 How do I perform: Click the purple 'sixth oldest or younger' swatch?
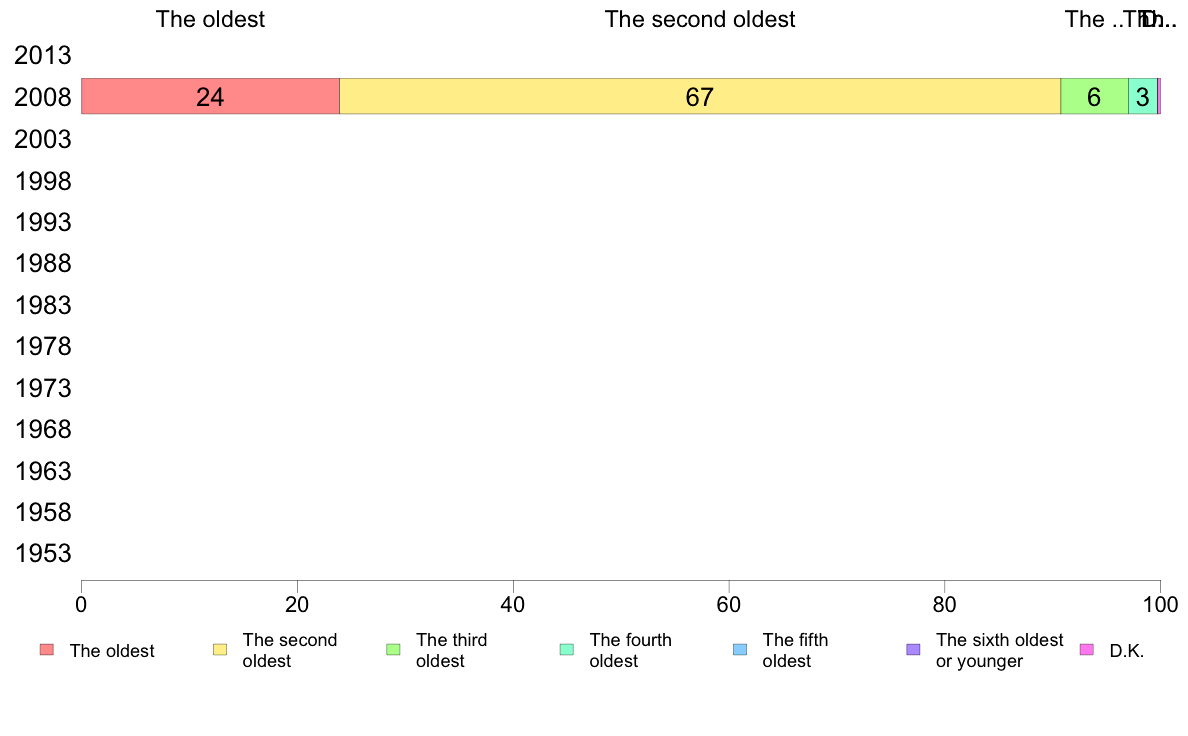913,650
